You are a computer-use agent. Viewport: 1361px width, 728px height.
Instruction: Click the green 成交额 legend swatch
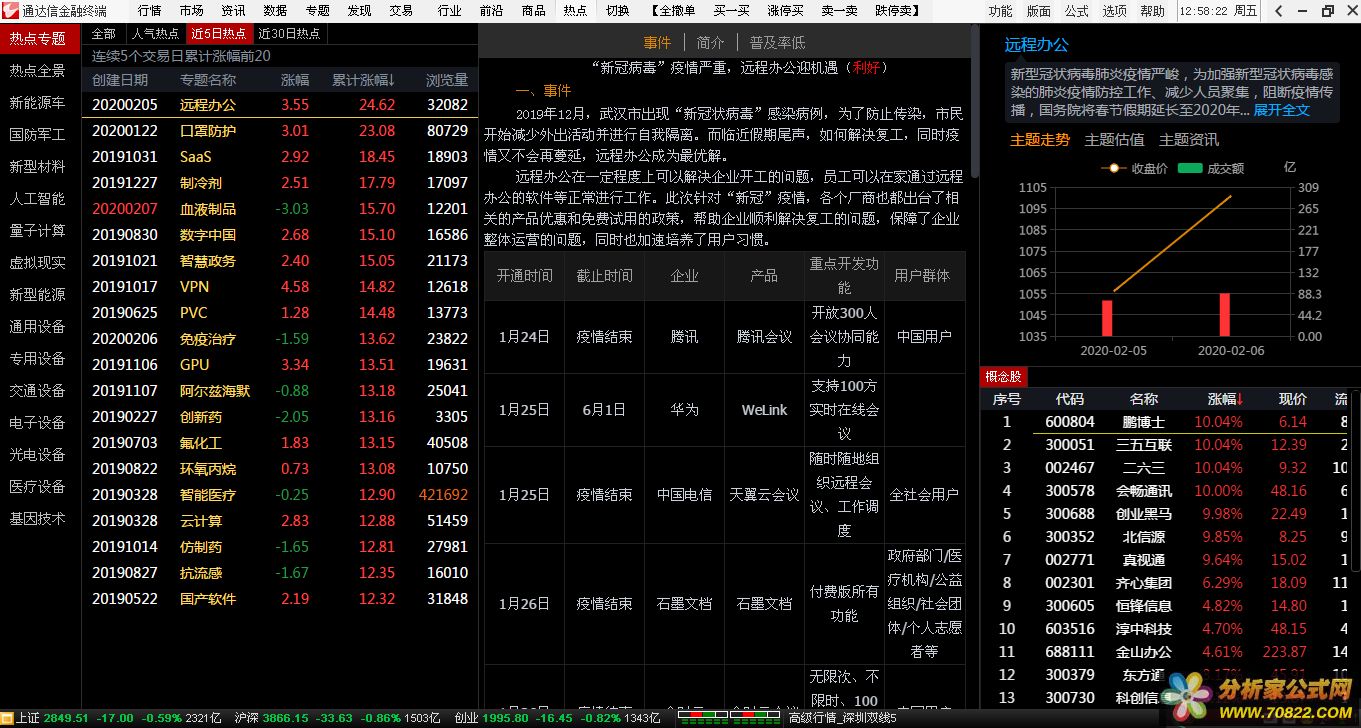(1190, 168)
